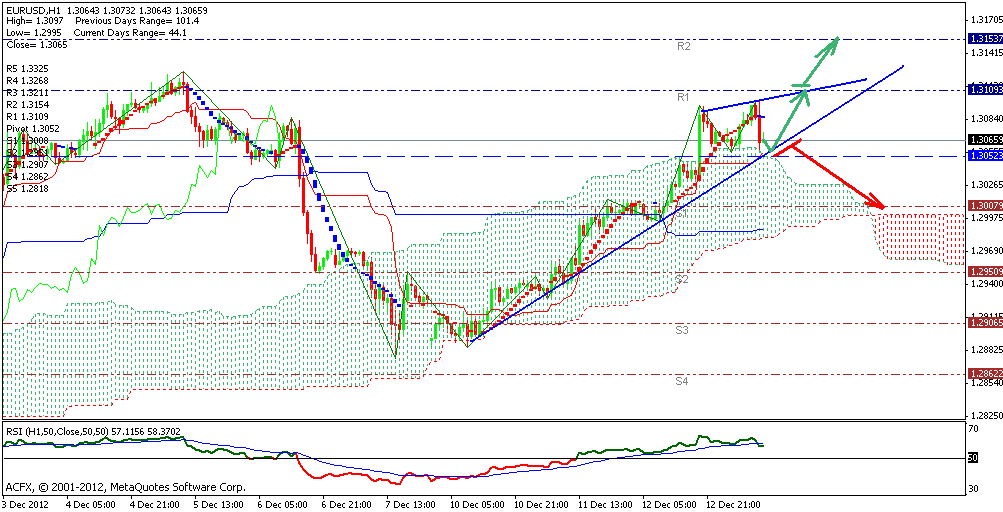The height and width of the screenshot is (512, 1003).
Task: Select the "R1 1.3109" pivot level text
Action: click(x=27, y=116)
